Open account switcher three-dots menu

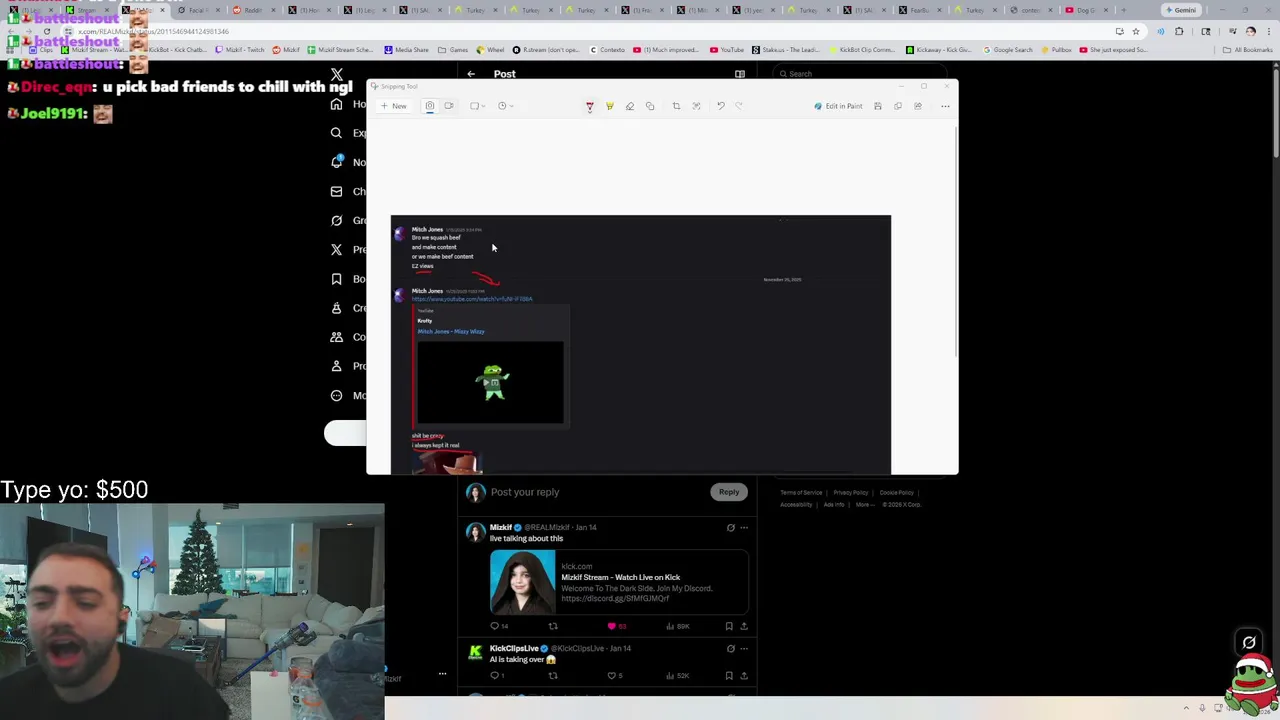[442, 674]
